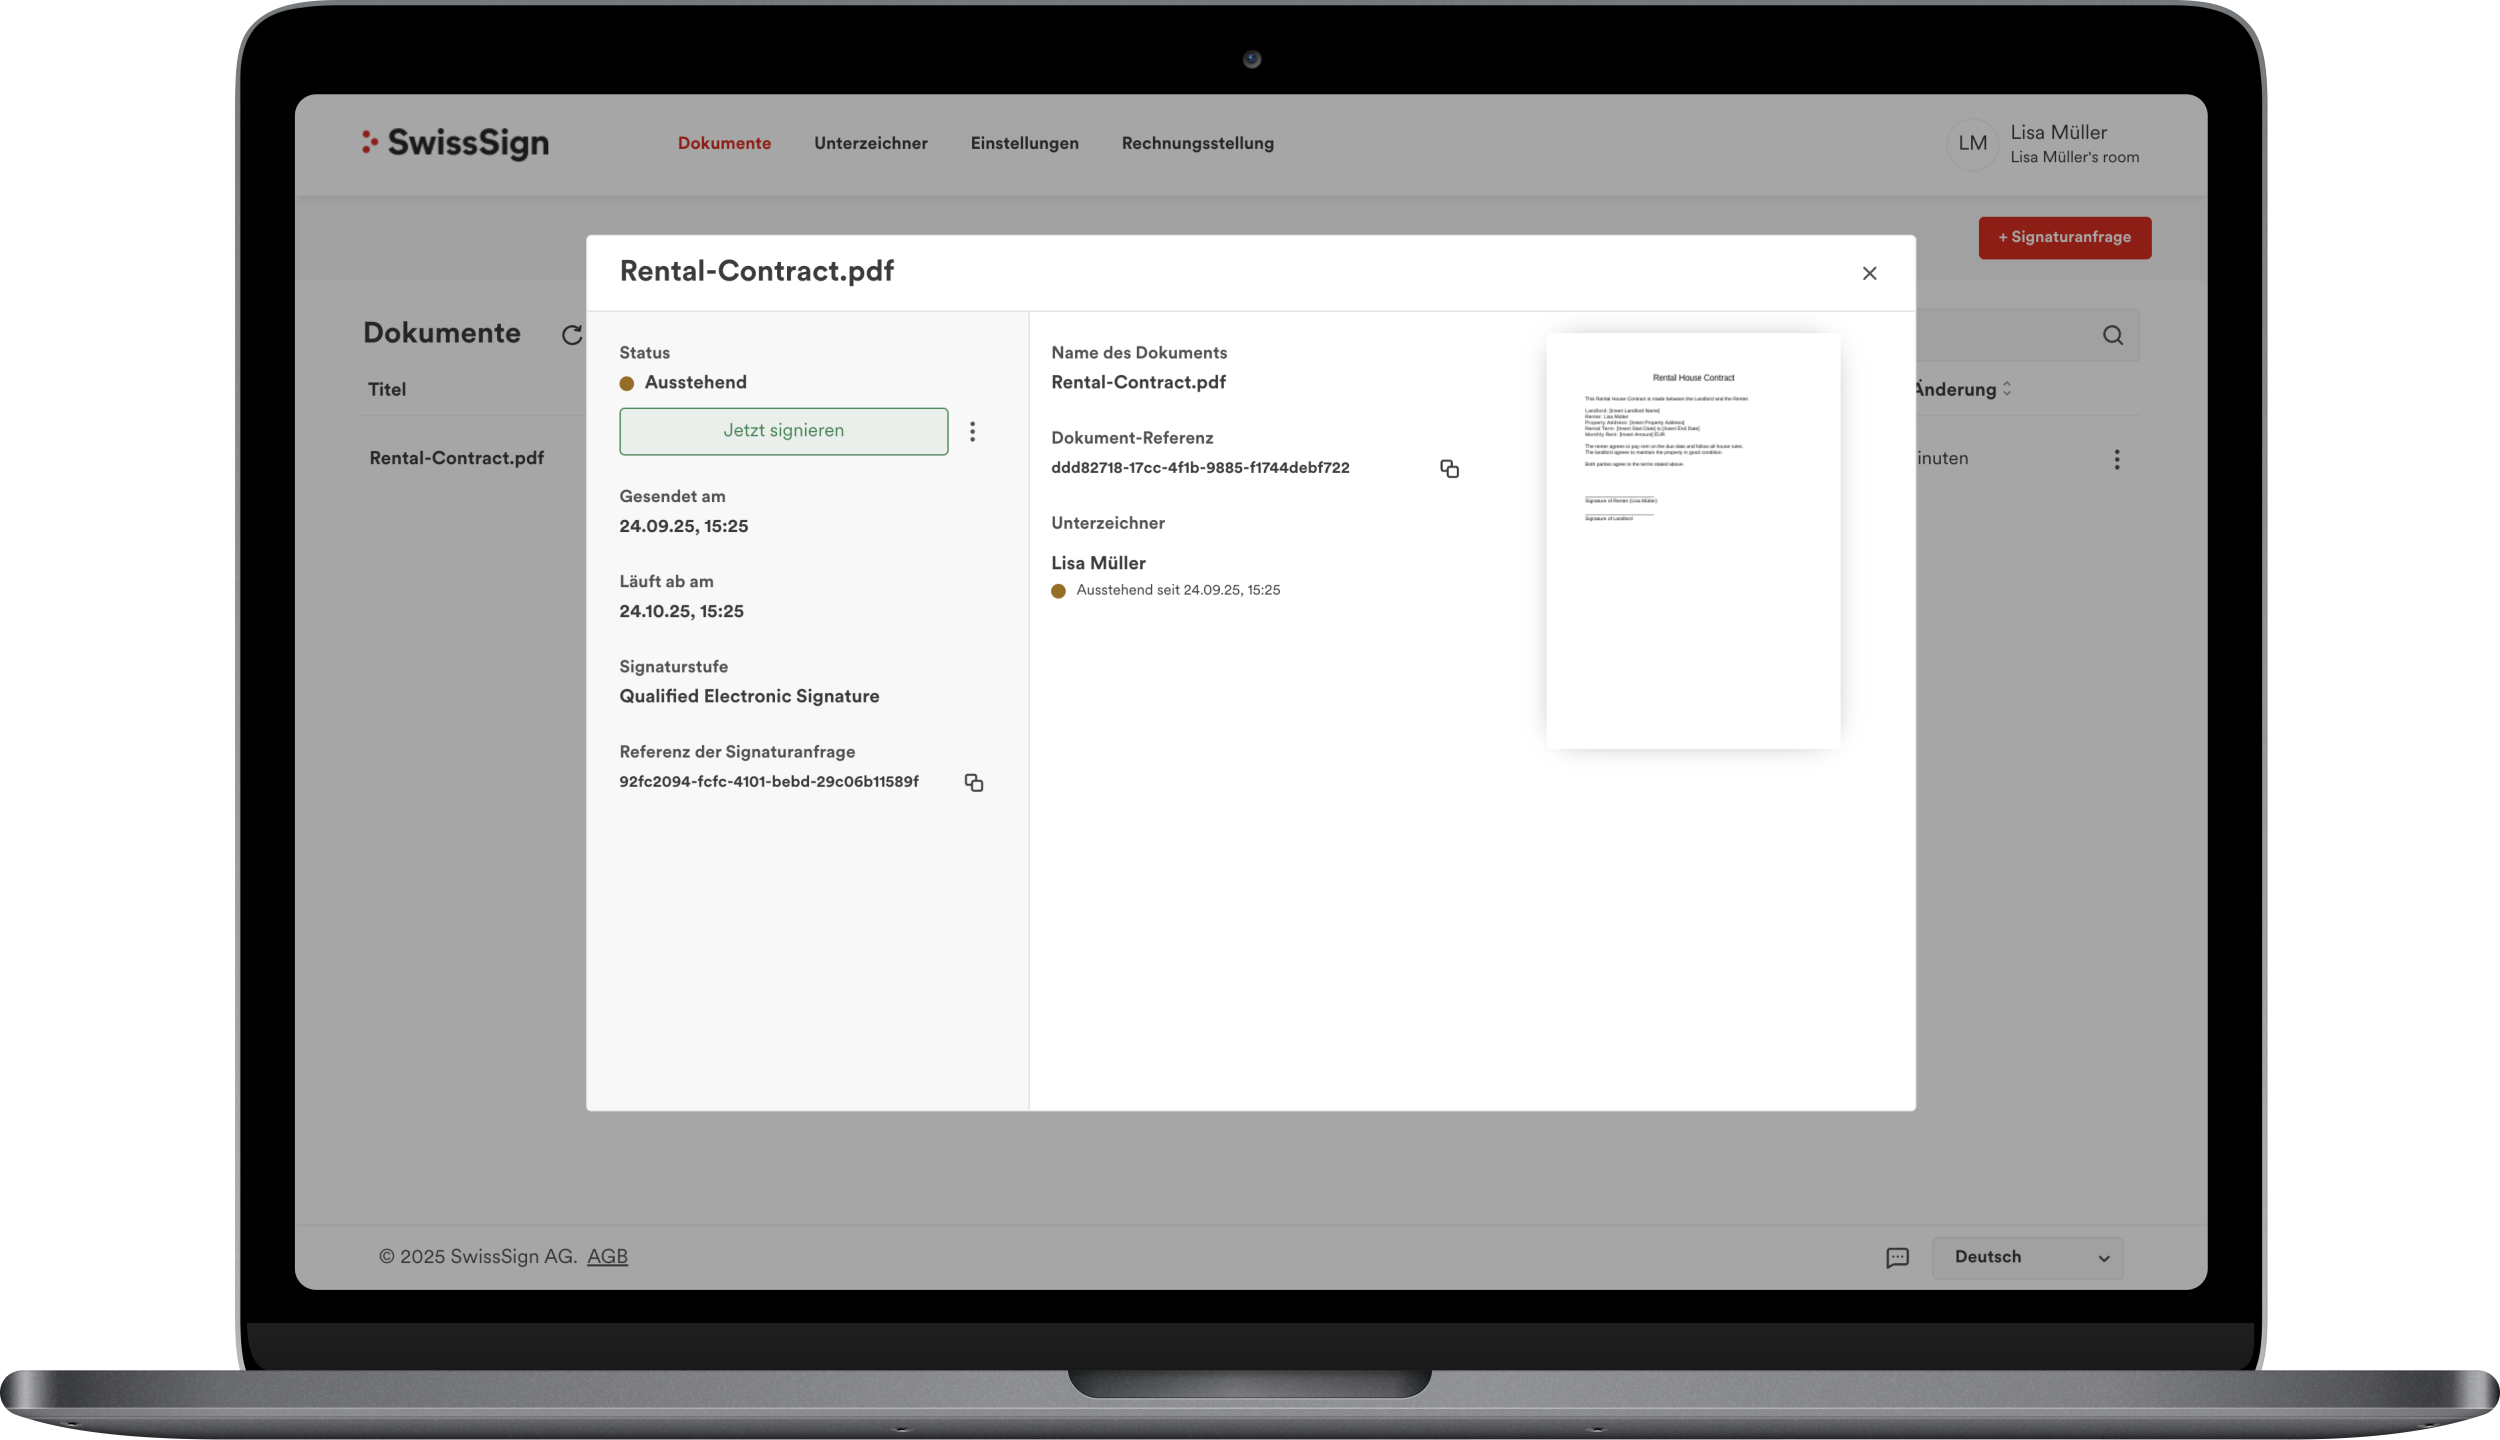
Task: Create a new Signaturanfrage
Action: click(x=2064, y=238)
